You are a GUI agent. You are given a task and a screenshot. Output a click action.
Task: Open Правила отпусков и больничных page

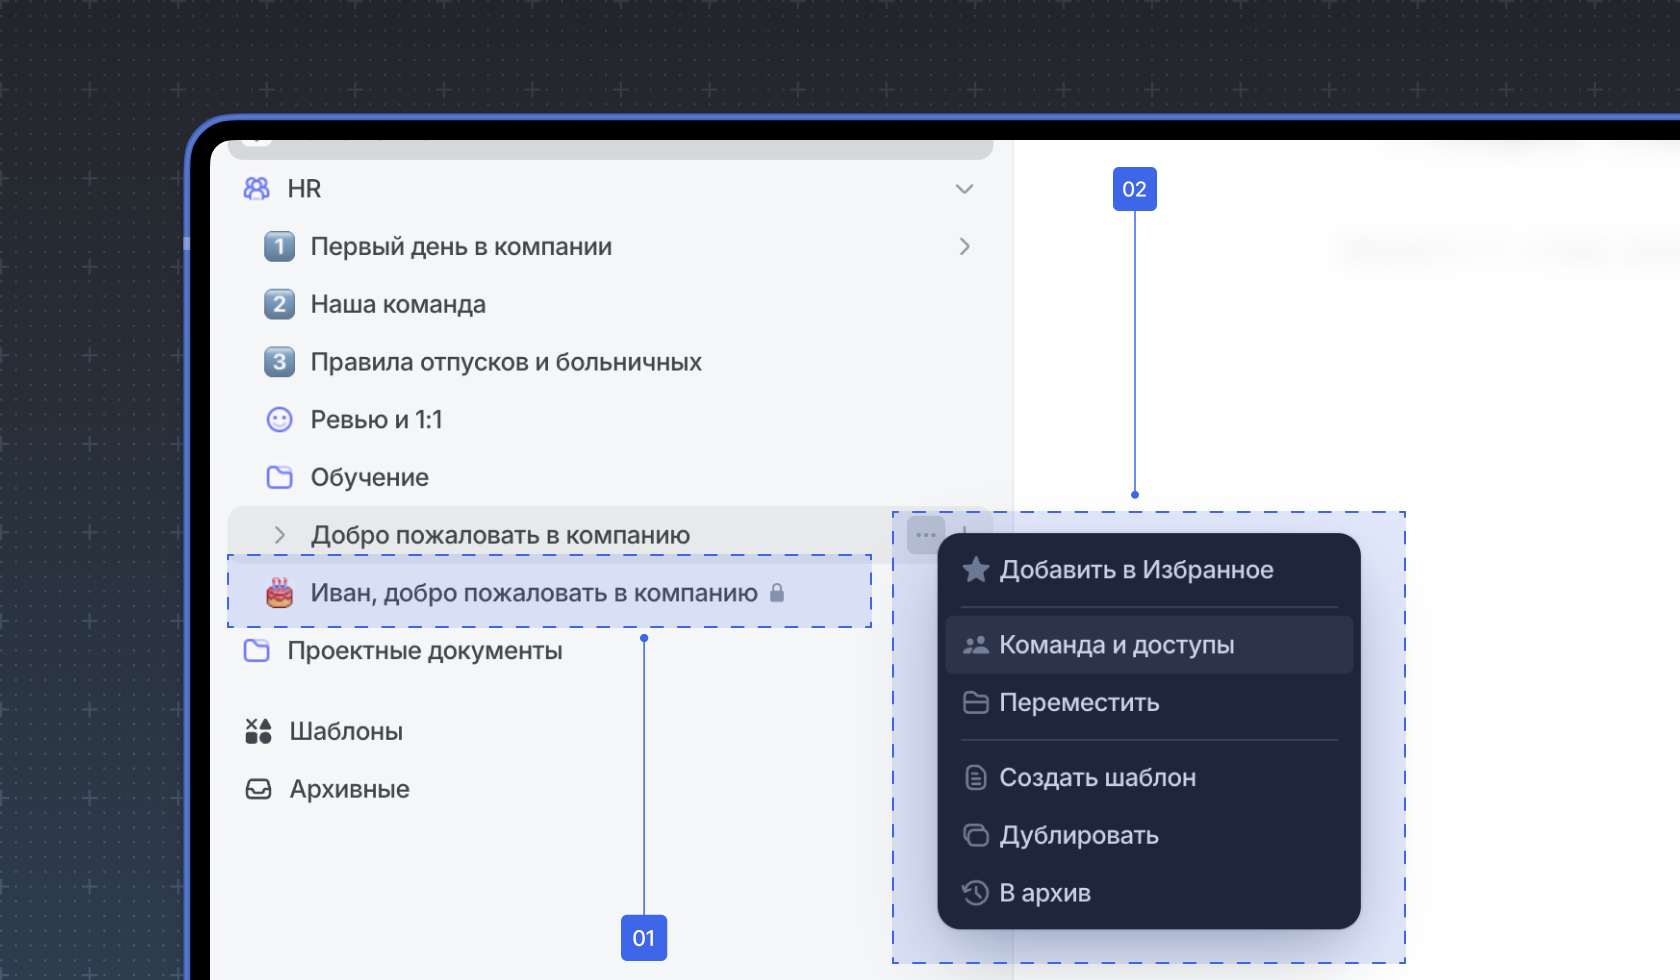(x=506, y=362)
